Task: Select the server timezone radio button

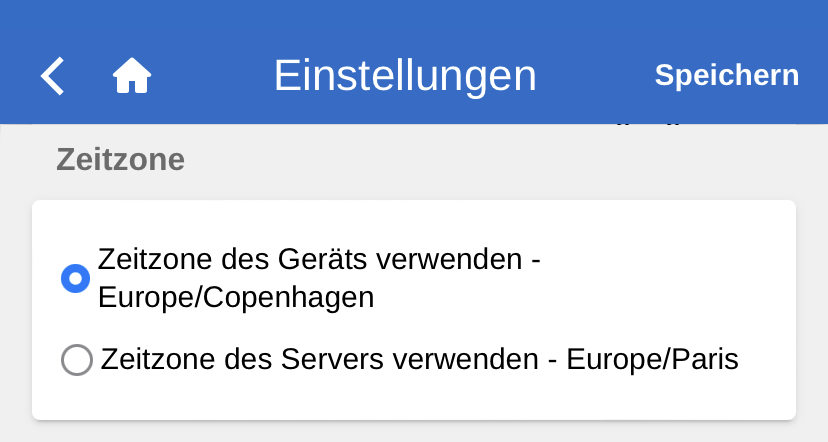Action: click(77, 360)
